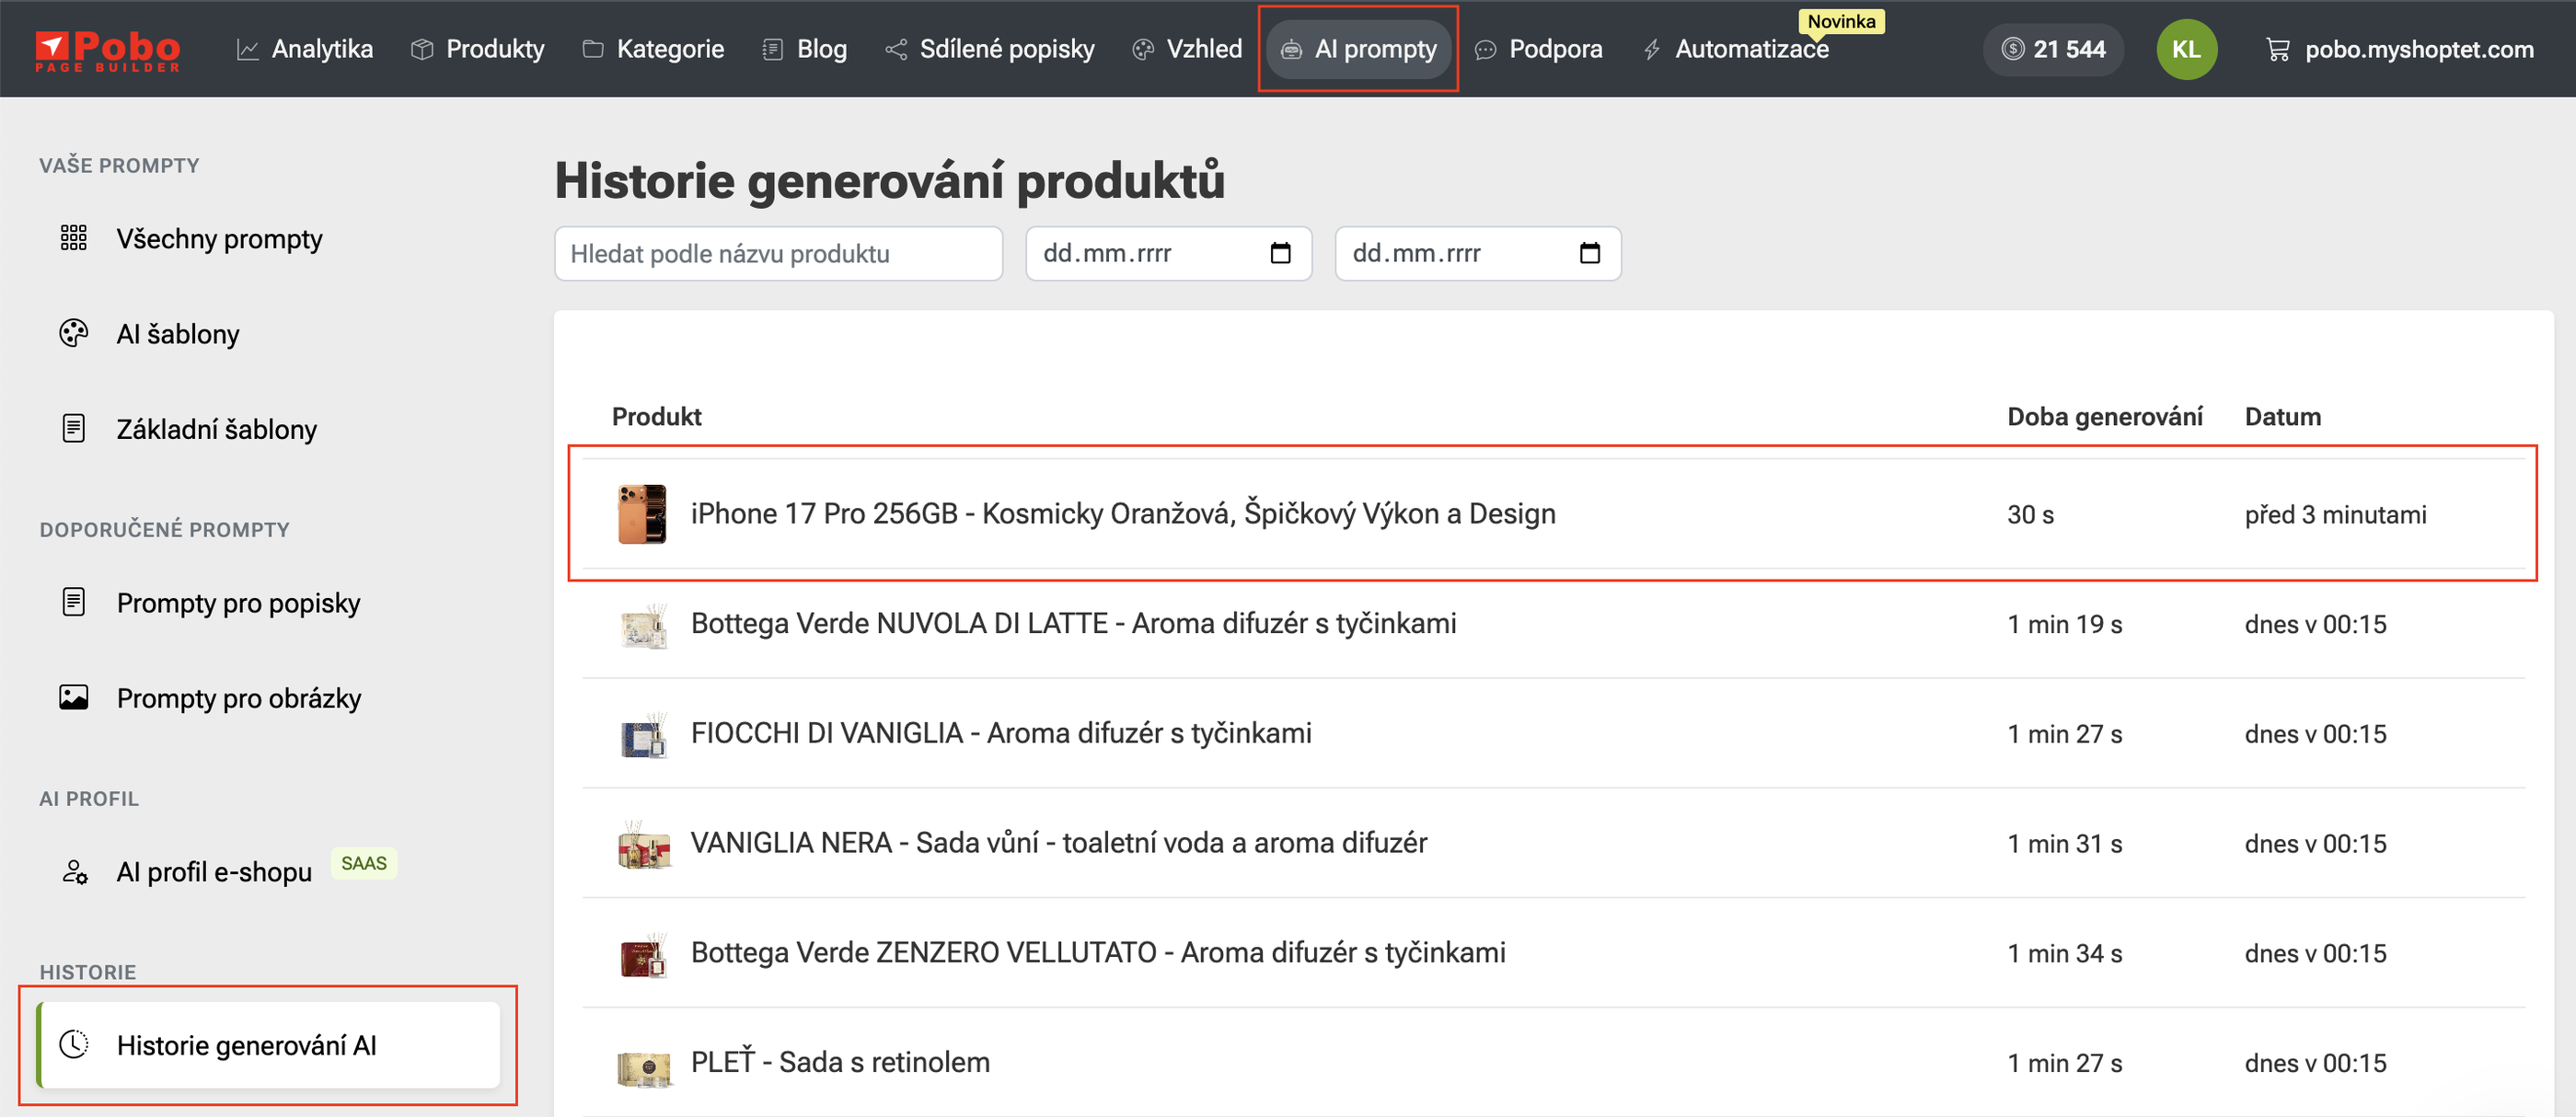Click the "před 3 minutami" date cell
Image resolution: width=2576 pixels, height=1117 pixels.
(2335, 514)
